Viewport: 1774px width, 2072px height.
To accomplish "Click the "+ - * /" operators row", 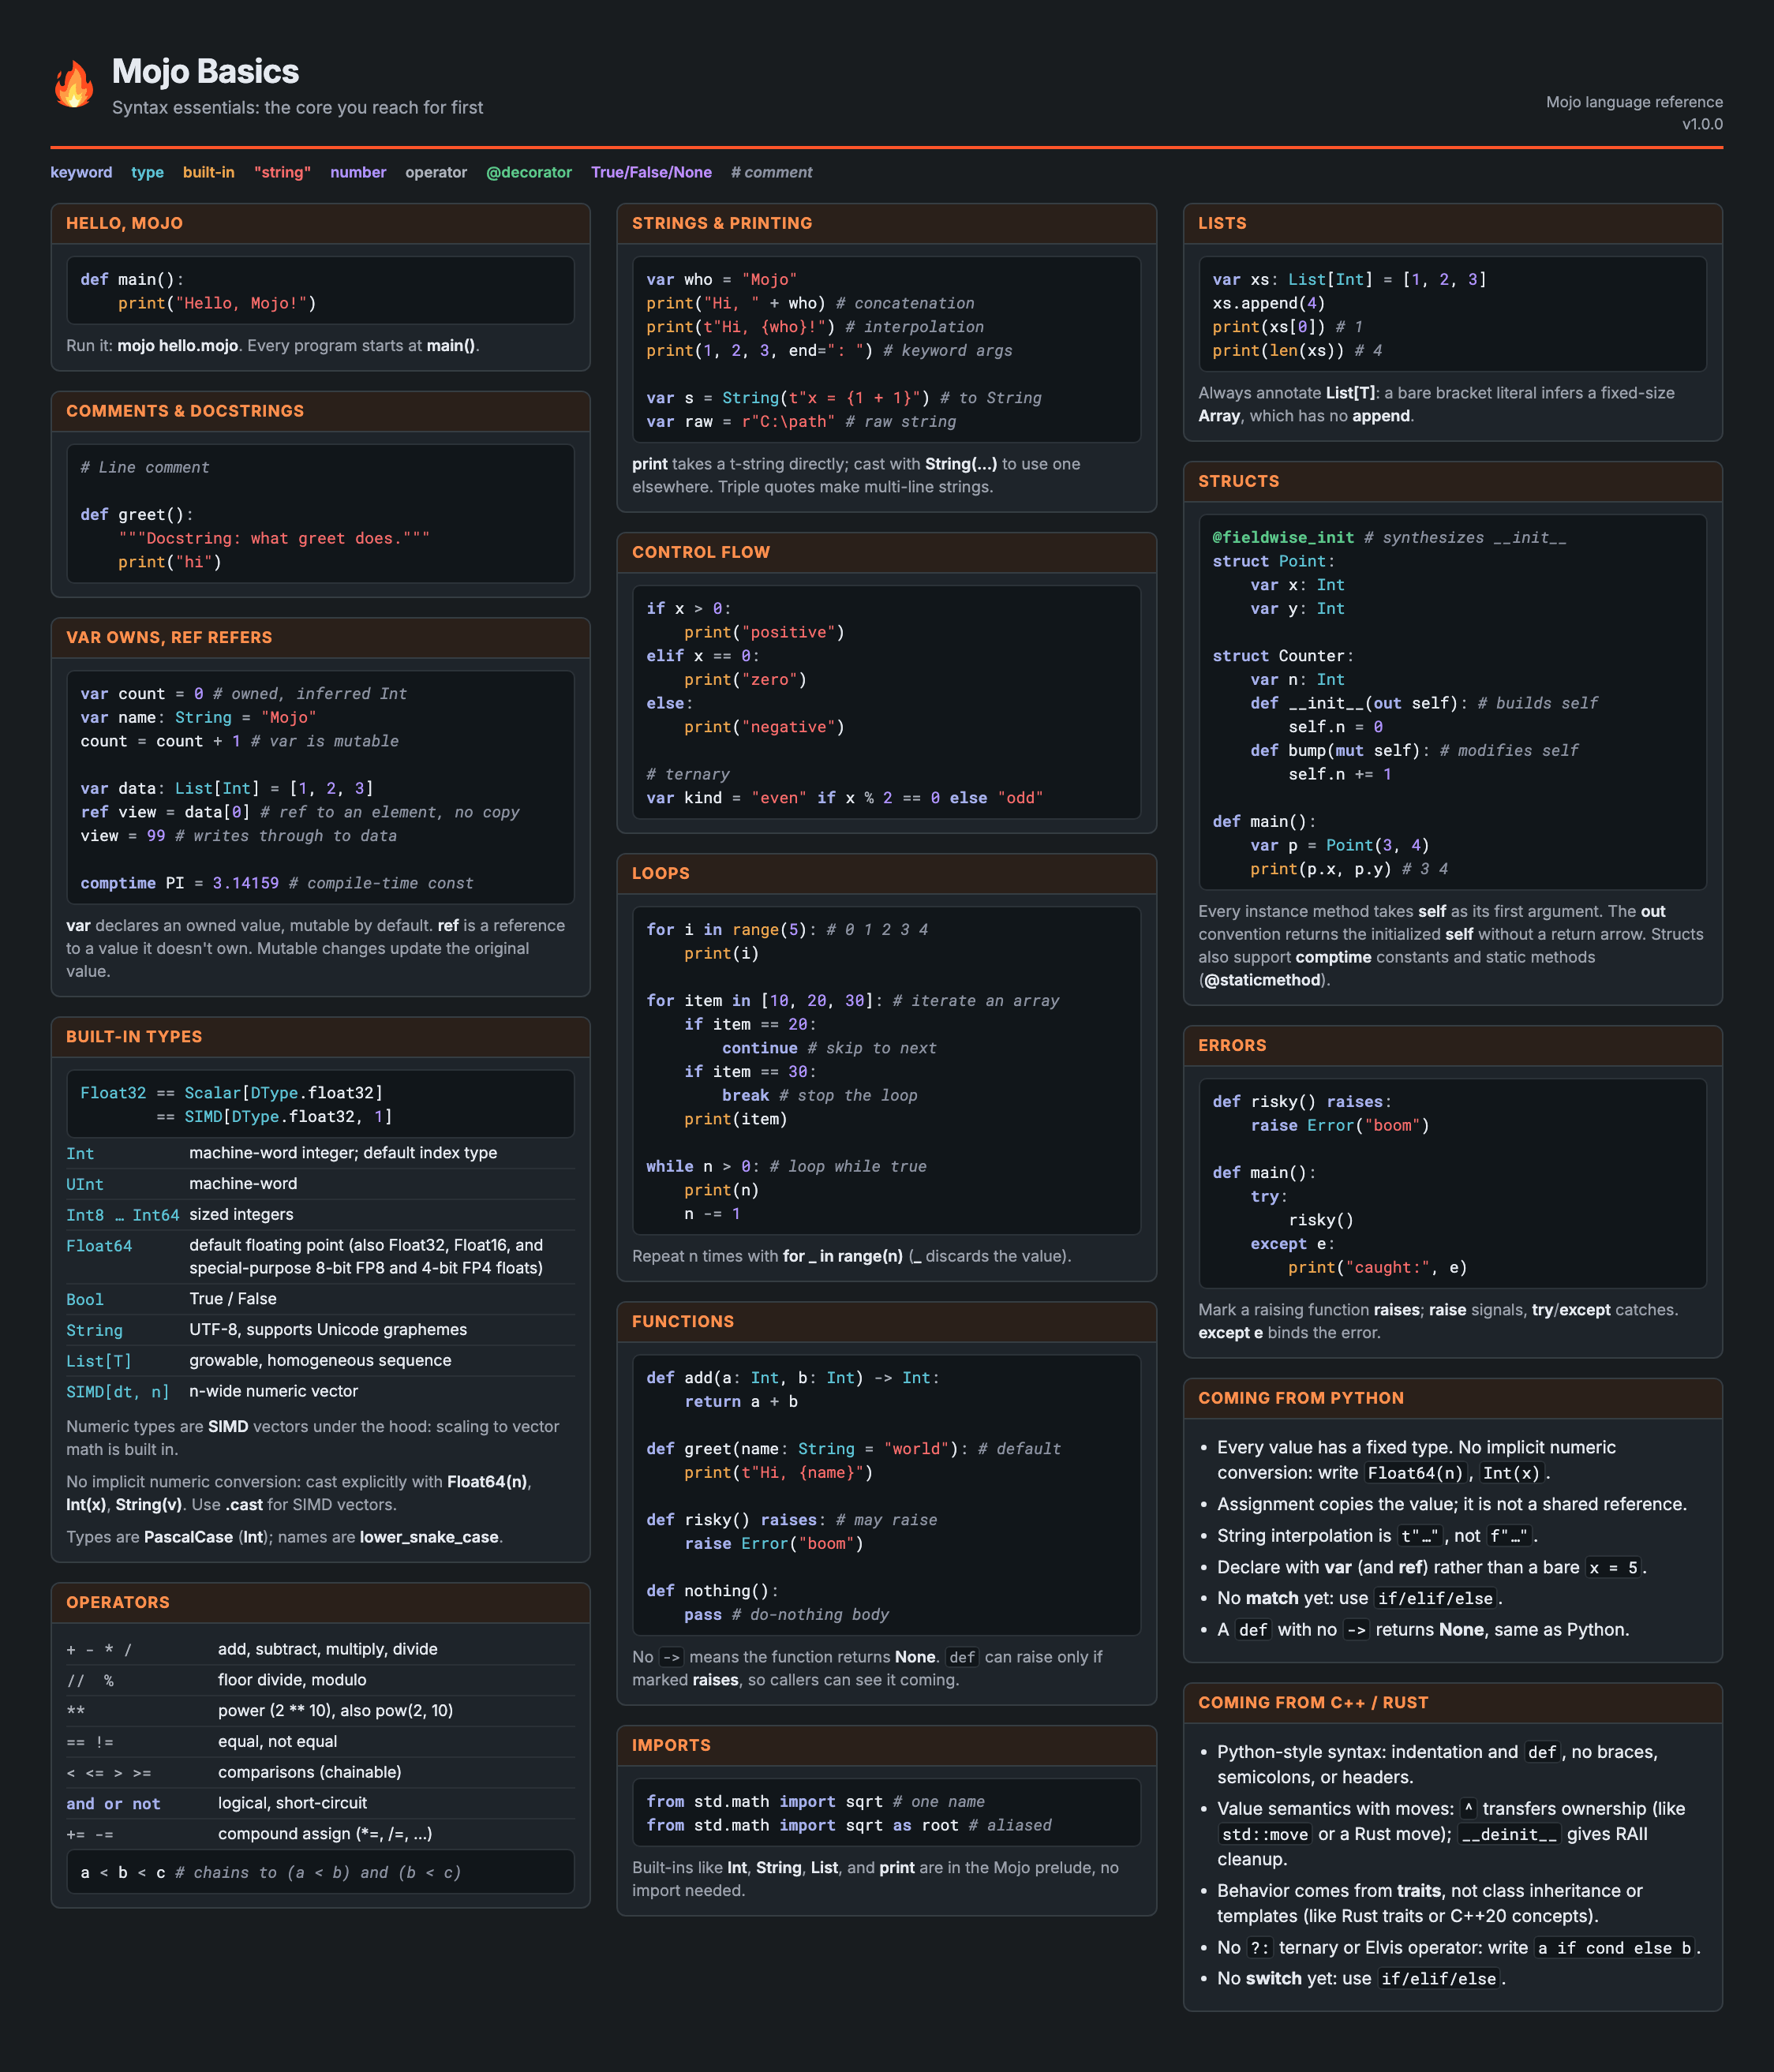I will [x=320, y=1649].
